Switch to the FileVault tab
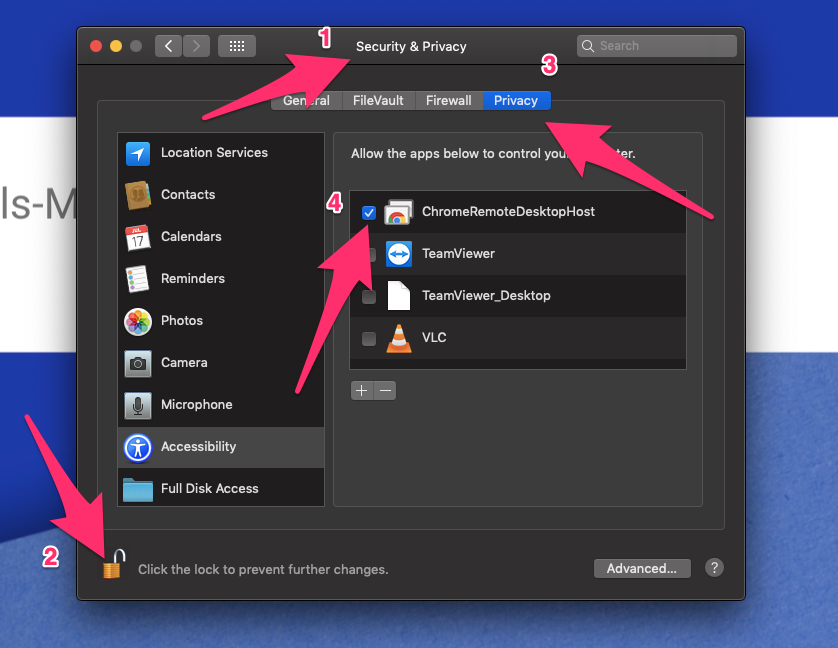Viewport: 838px width, 648px height. coord(378,101)
